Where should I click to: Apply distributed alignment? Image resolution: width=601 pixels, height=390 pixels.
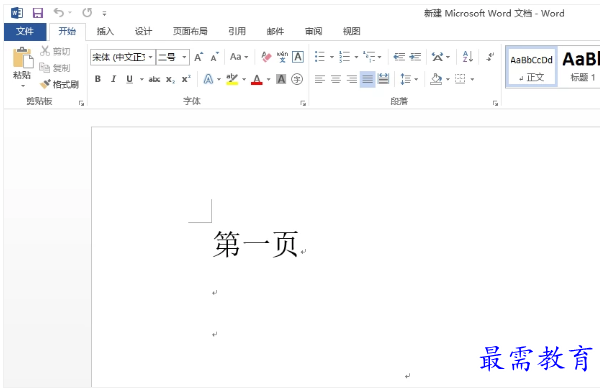point(383,79)
